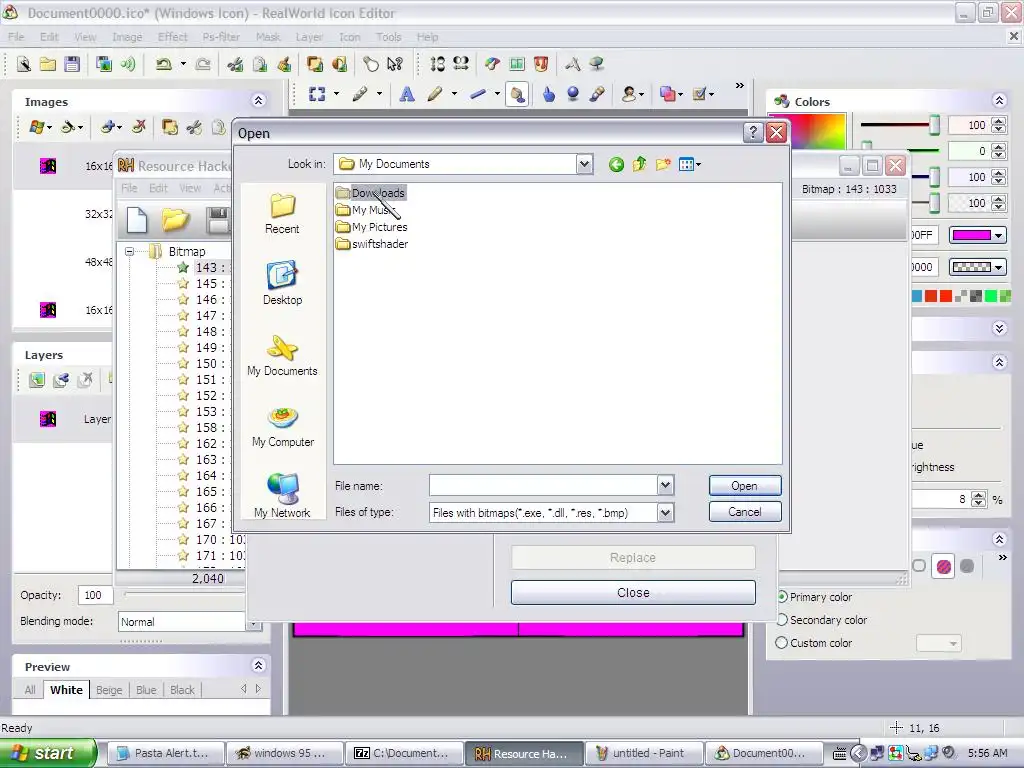1024x768 pixels.
Task: Click the Close button below dialog
Action: tap(633, 592)
